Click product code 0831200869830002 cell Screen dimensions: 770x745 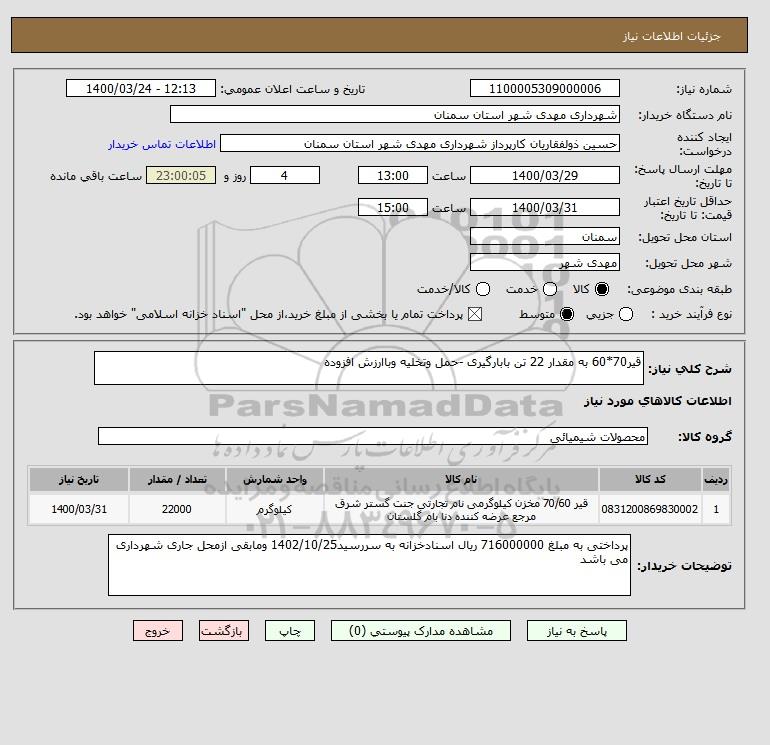650,509
